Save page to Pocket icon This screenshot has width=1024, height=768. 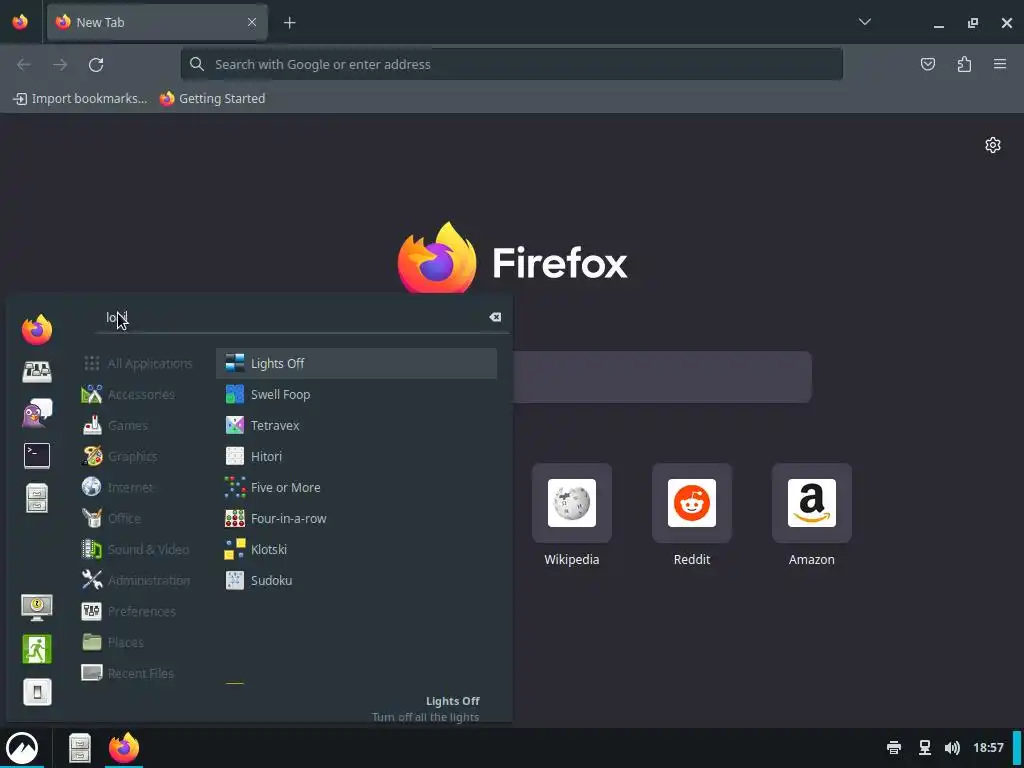pyautogui.click(x=928, y=64)
